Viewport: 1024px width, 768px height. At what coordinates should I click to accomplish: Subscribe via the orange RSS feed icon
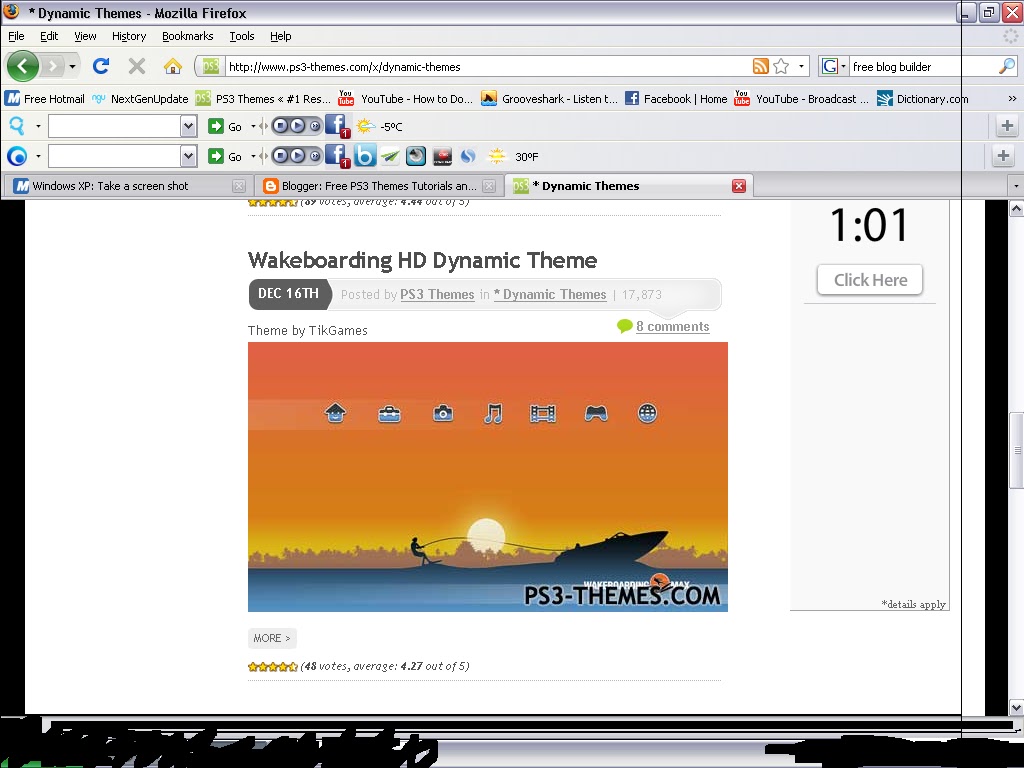(760, 66)
